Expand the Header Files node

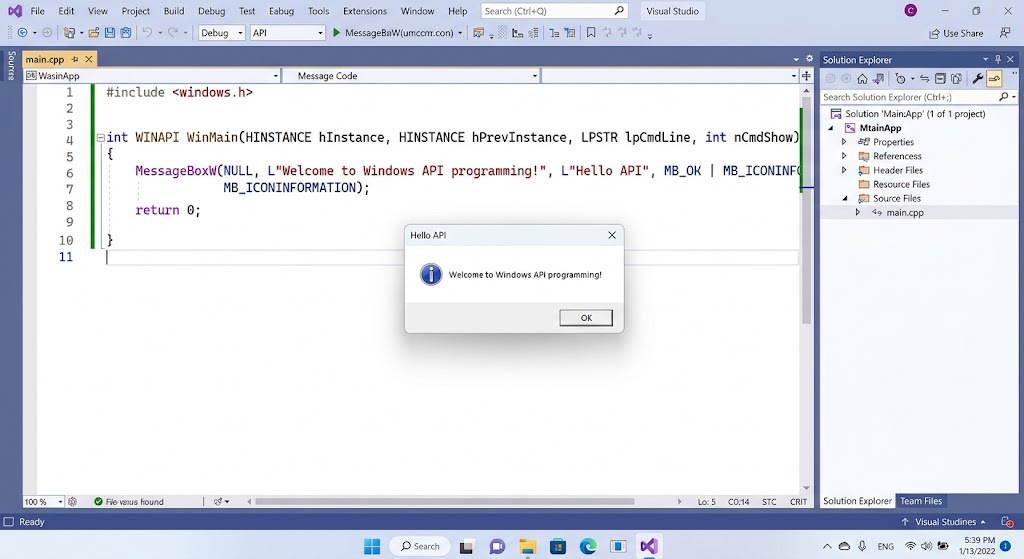(844, 170)
